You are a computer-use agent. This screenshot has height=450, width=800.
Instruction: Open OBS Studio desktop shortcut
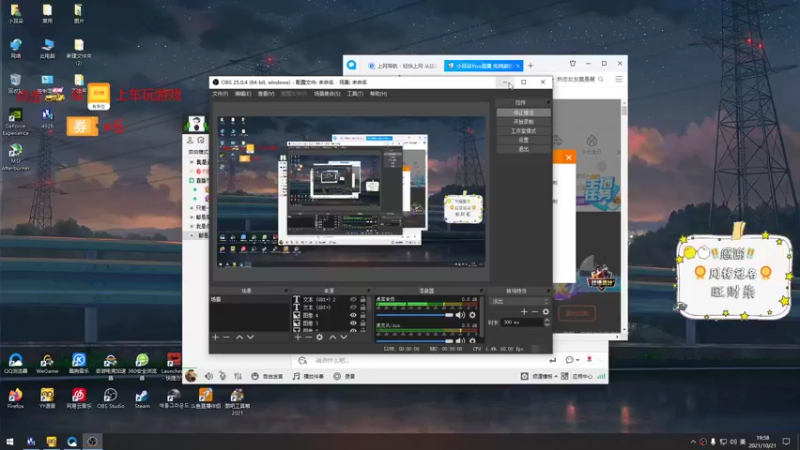110,398
